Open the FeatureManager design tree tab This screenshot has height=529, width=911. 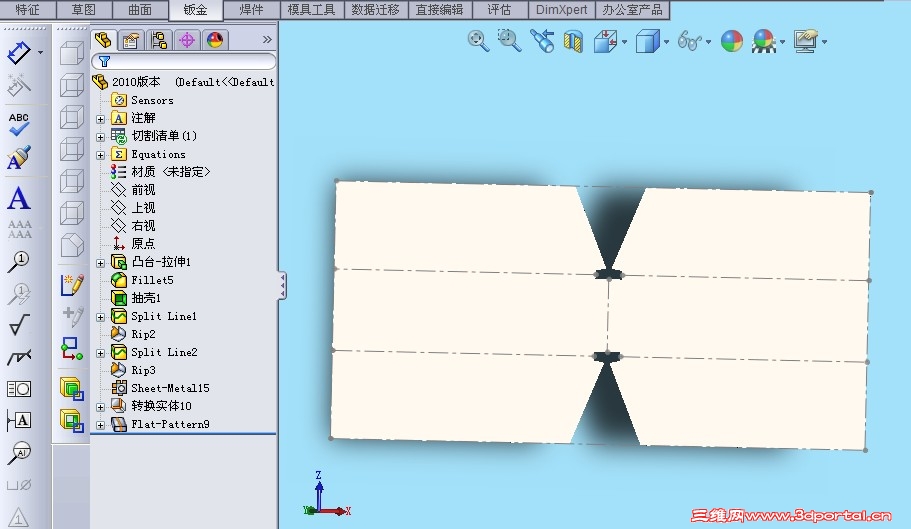103,39
